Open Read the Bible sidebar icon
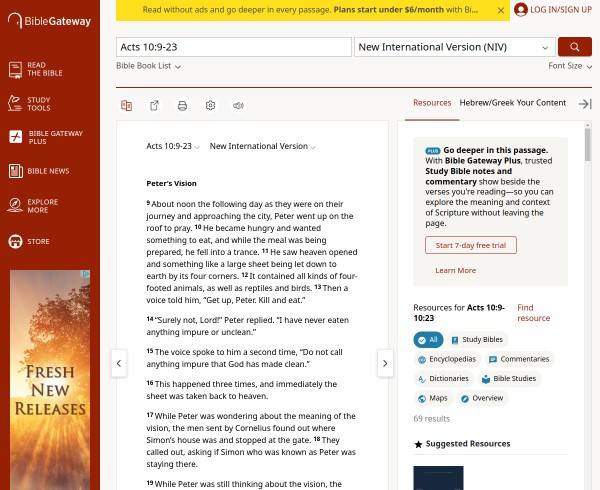The height and width of the screenshot is (490, 600). (x=15, y=70)
